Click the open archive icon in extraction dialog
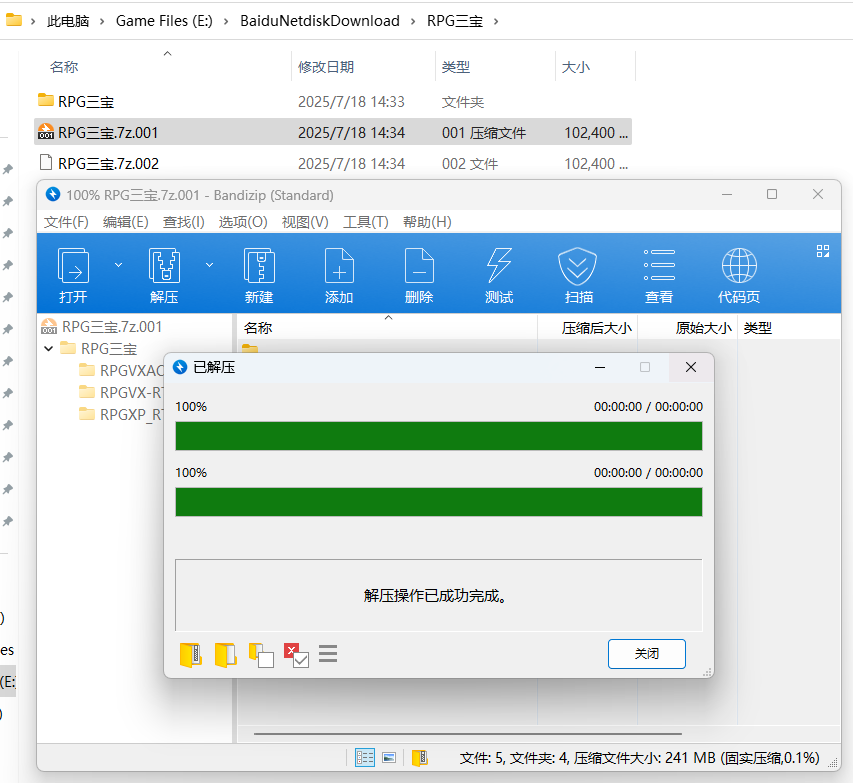 point(190,655)
